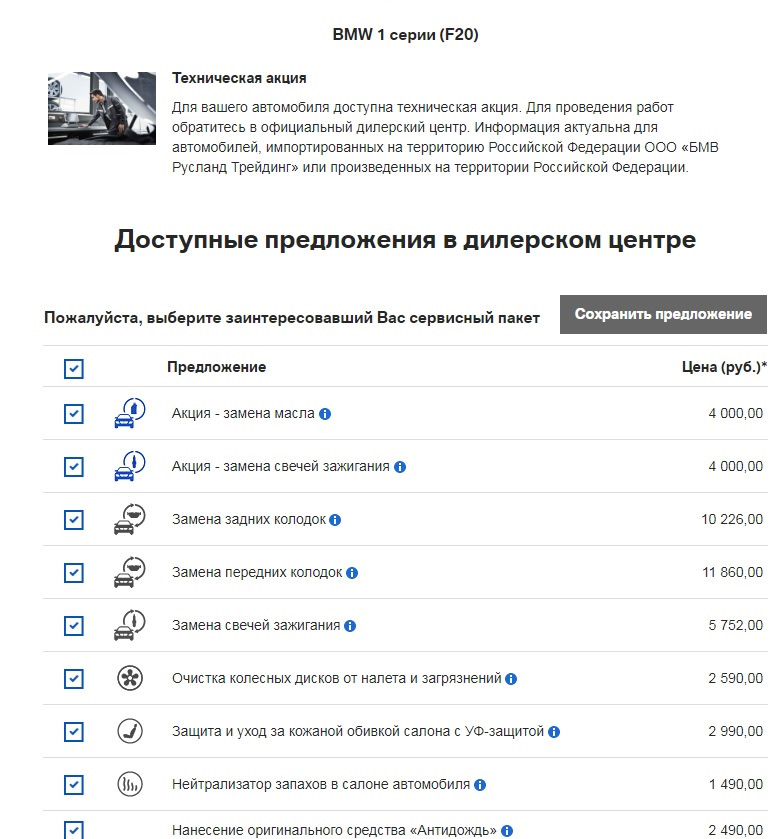Open info for Акция - замена масла
The width and height of the screenshot is (775, 839).
pyautogui.click(x=325, y=414)
